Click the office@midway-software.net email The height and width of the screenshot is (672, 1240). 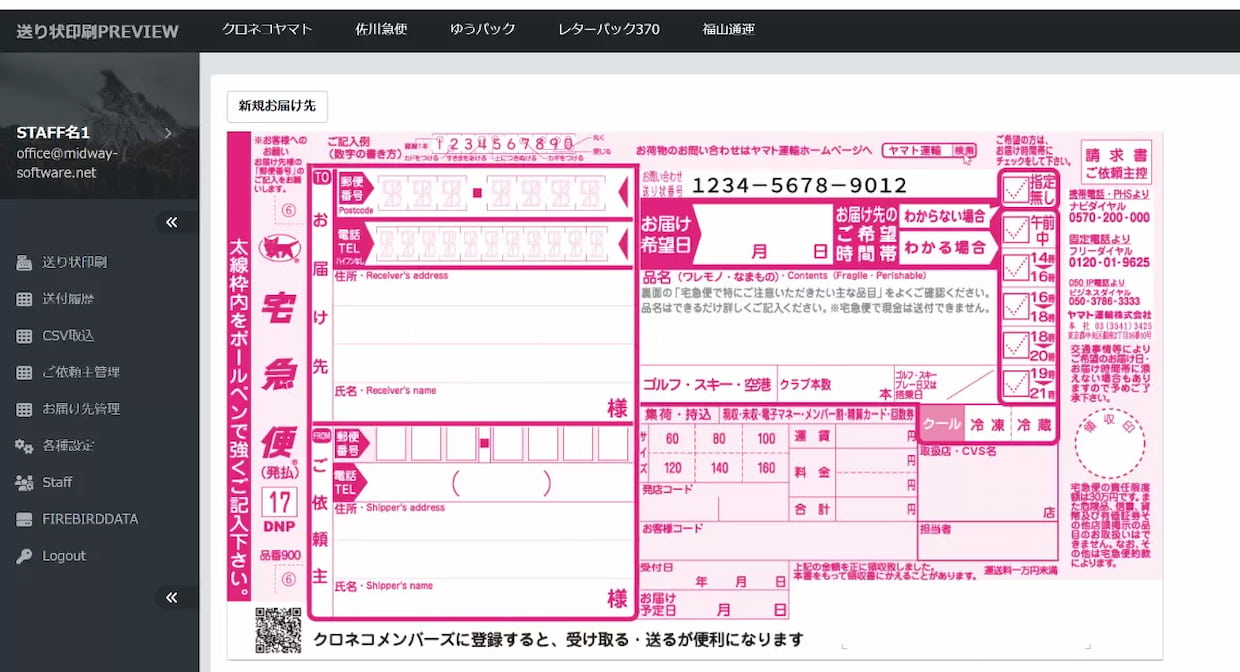(x=67, y=162)
